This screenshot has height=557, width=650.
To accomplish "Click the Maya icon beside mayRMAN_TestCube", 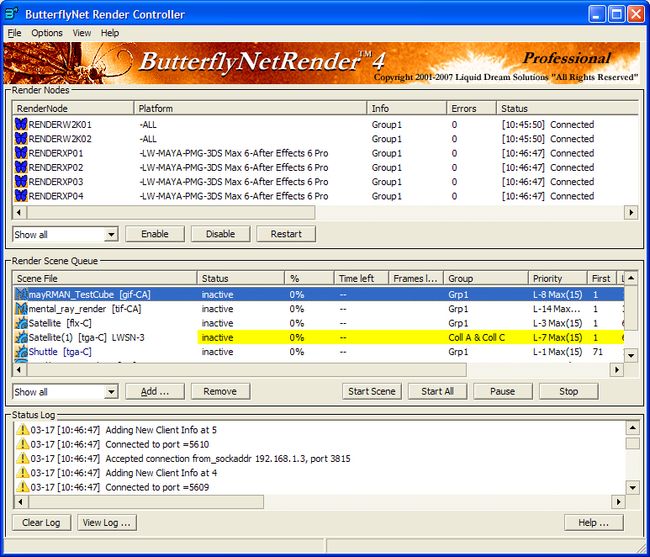I will click(21, 294).
